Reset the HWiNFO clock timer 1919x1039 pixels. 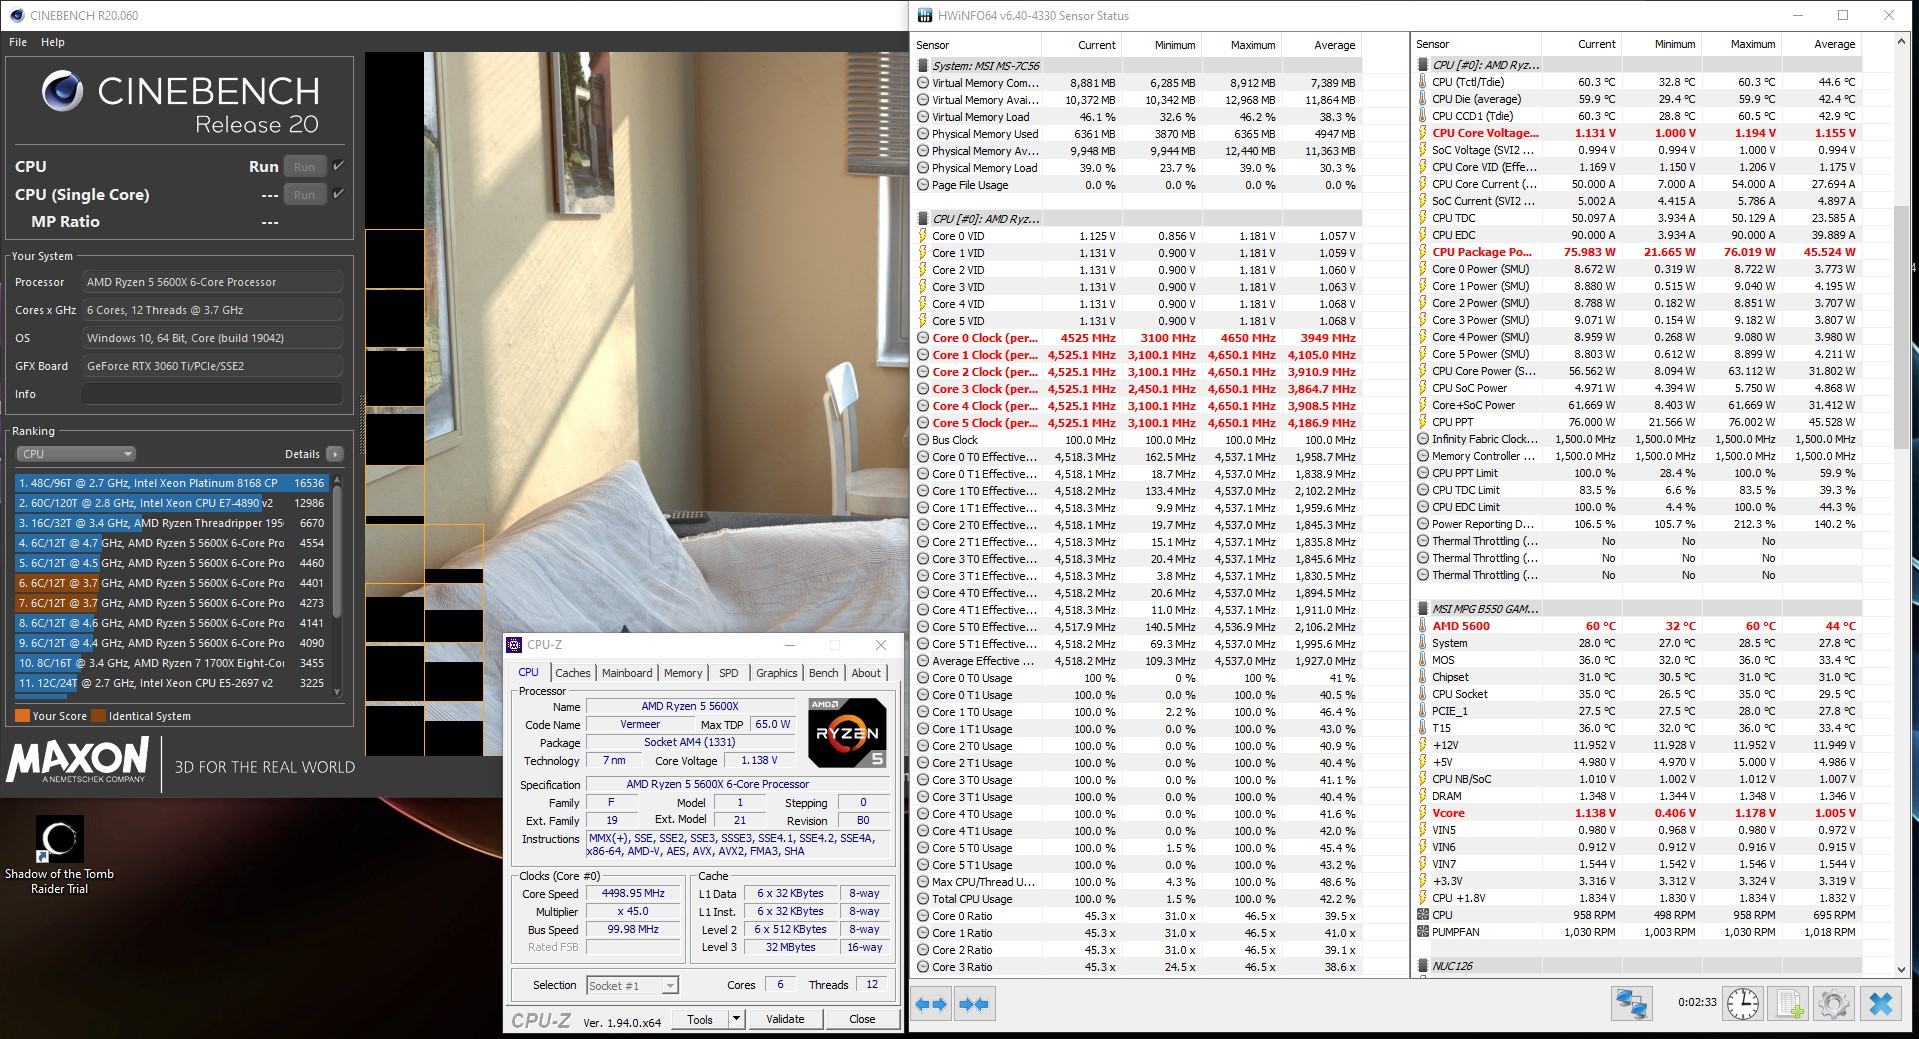point(1742,1003)
